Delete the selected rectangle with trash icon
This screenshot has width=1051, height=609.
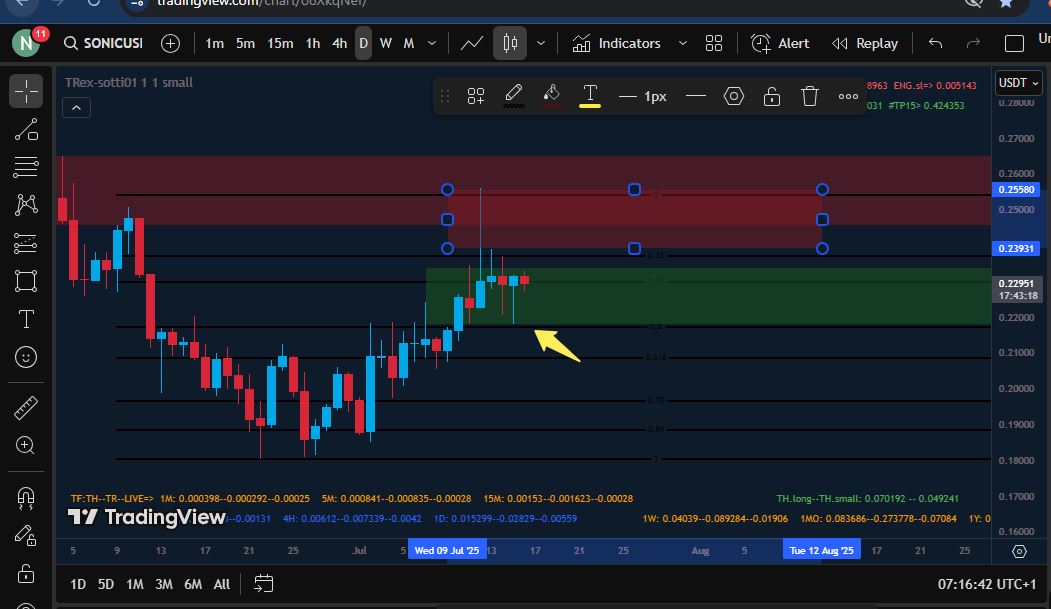810,96
